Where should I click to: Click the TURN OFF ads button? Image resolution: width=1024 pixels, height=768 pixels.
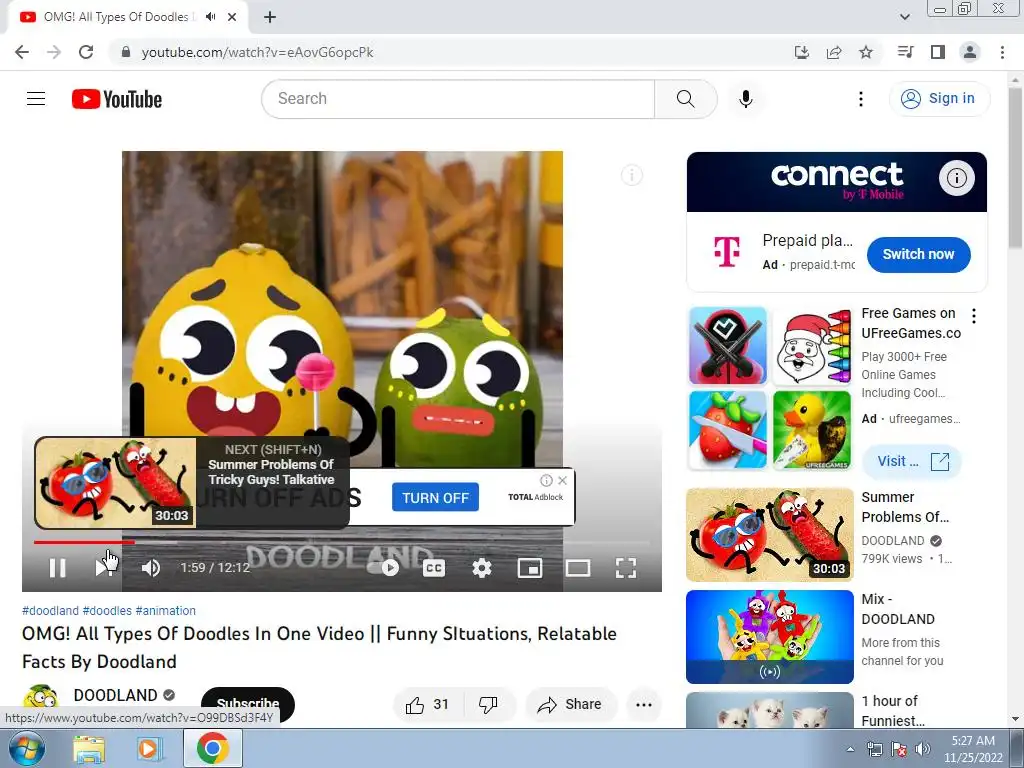click(435, 498)
